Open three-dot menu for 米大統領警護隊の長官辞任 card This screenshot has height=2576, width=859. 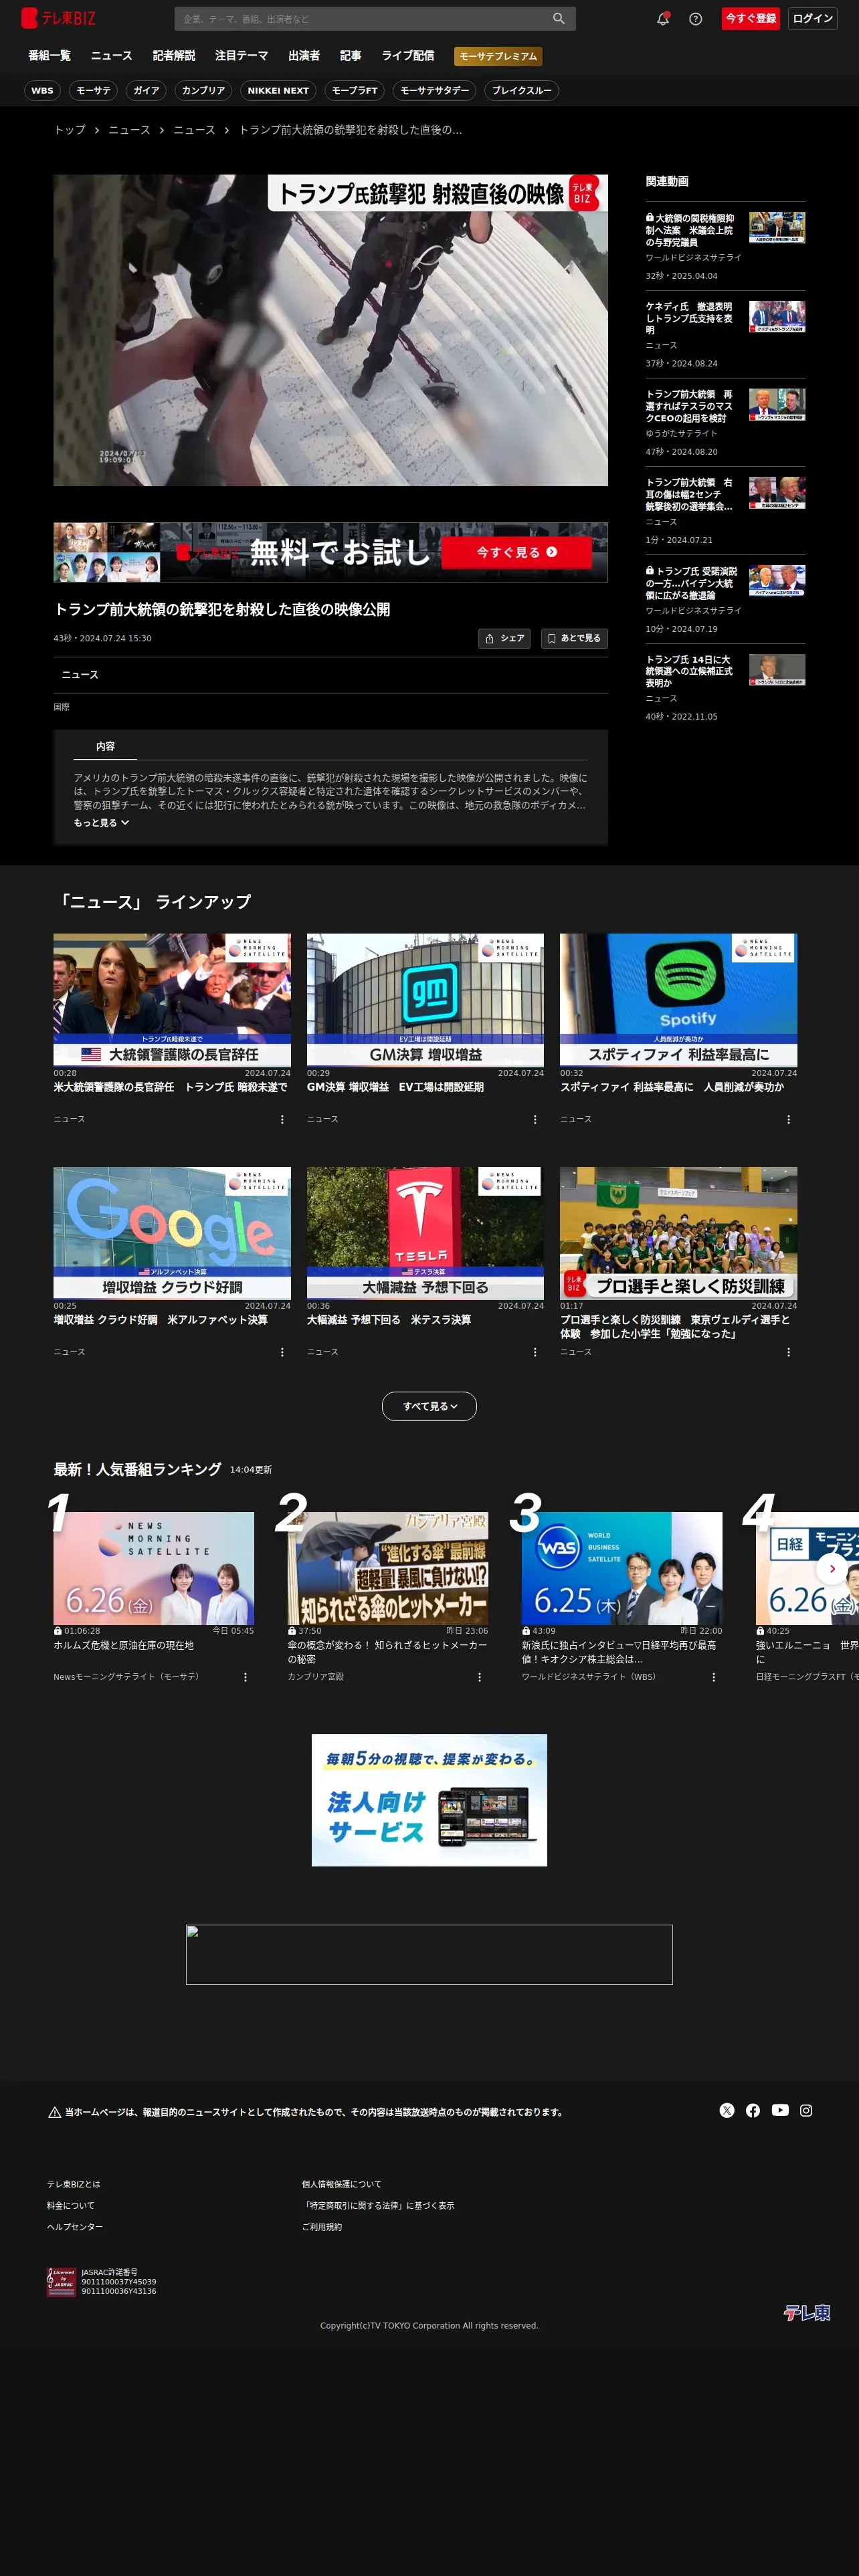coord(282,1119)
